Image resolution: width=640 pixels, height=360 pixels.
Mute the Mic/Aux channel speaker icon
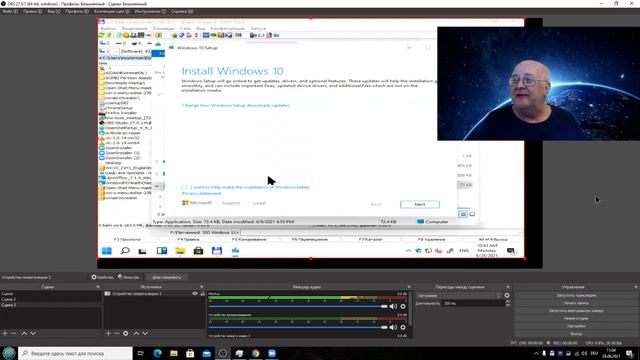393,306
